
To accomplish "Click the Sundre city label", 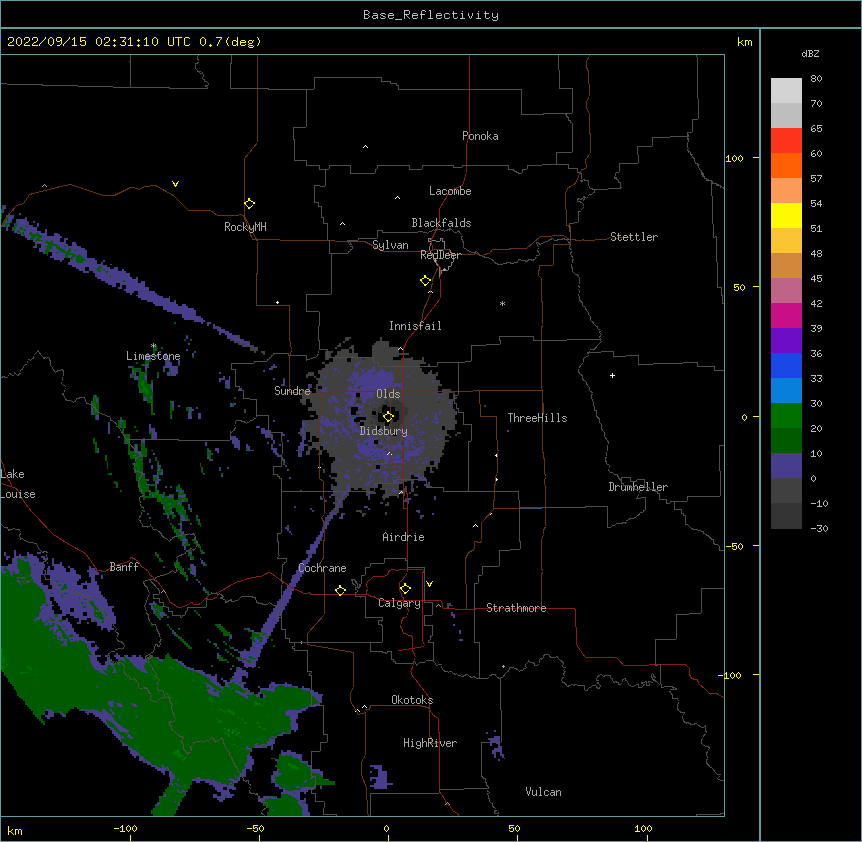I will coord(292,391).
